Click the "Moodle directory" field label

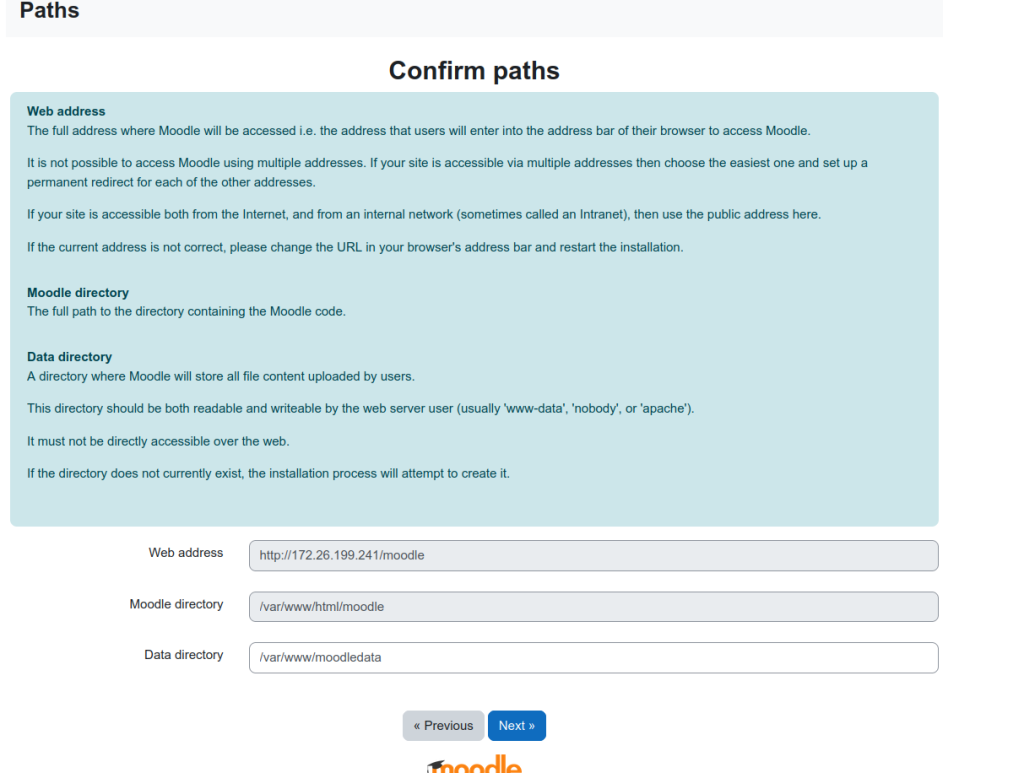(x=176, y=604)
